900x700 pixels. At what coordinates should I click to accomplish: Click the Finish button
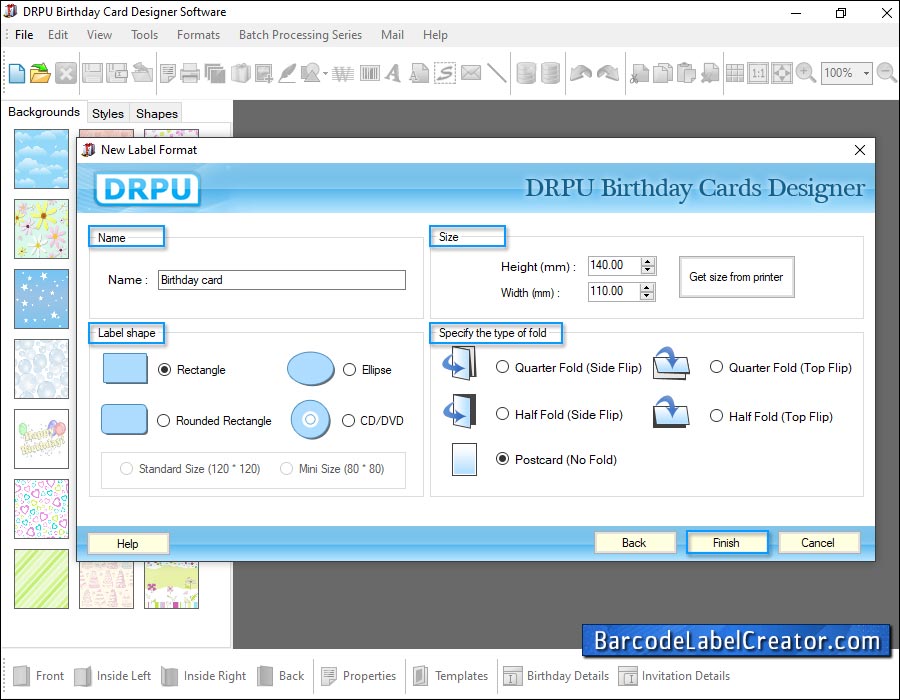[x=727, y=543]
